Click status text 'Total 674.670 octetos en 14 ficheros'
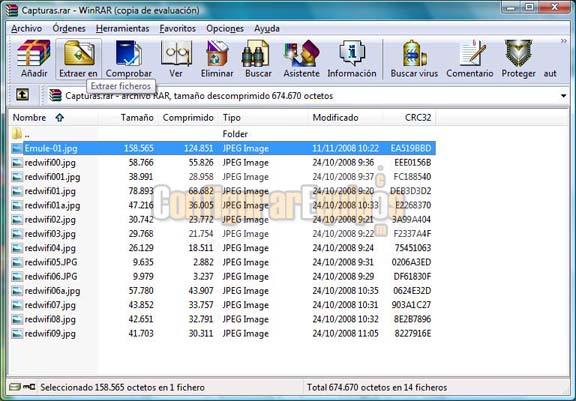Image resolution: width=576 pixels, height=401 pixels. tap(377, 387)
